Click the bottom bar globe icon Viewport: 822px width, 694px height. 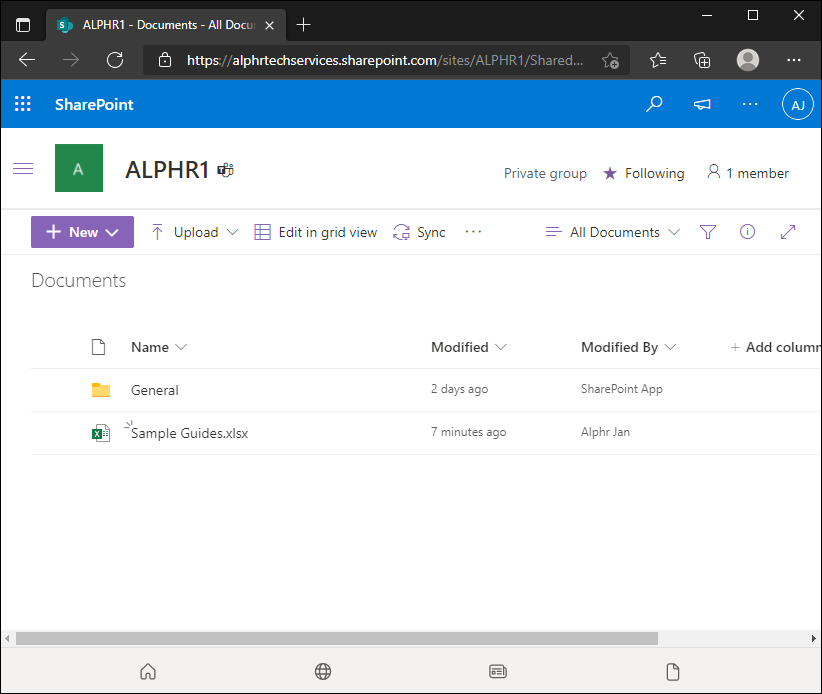pyautogui.click(x=323, y=671)
